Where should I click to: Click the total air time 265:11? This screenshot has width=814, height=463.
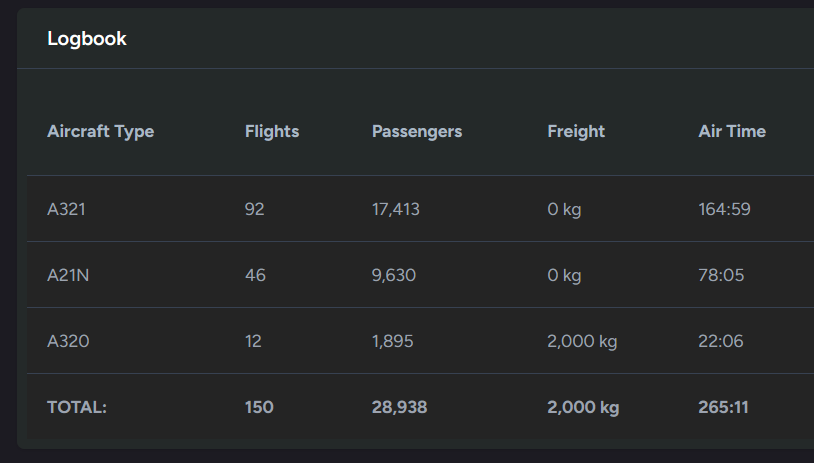click(x=723, y=407)
